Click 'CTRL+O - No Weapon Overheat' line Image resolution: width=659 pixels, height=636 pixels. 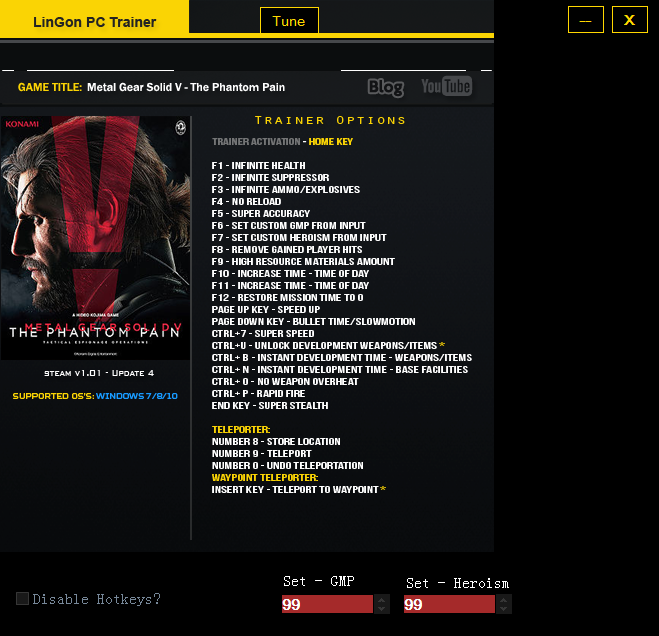coord(285,382)
